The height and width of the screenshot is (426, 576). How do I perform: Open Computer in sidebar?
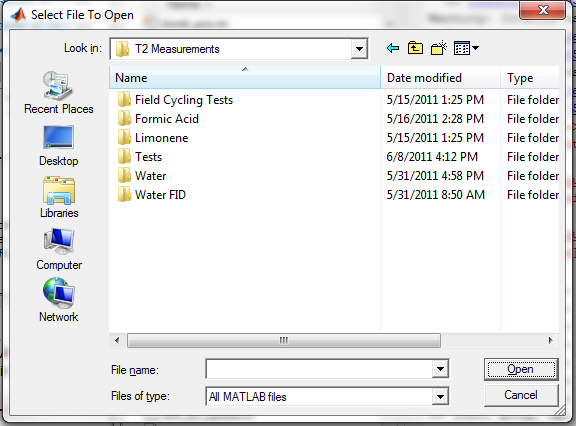coord(59,249)
